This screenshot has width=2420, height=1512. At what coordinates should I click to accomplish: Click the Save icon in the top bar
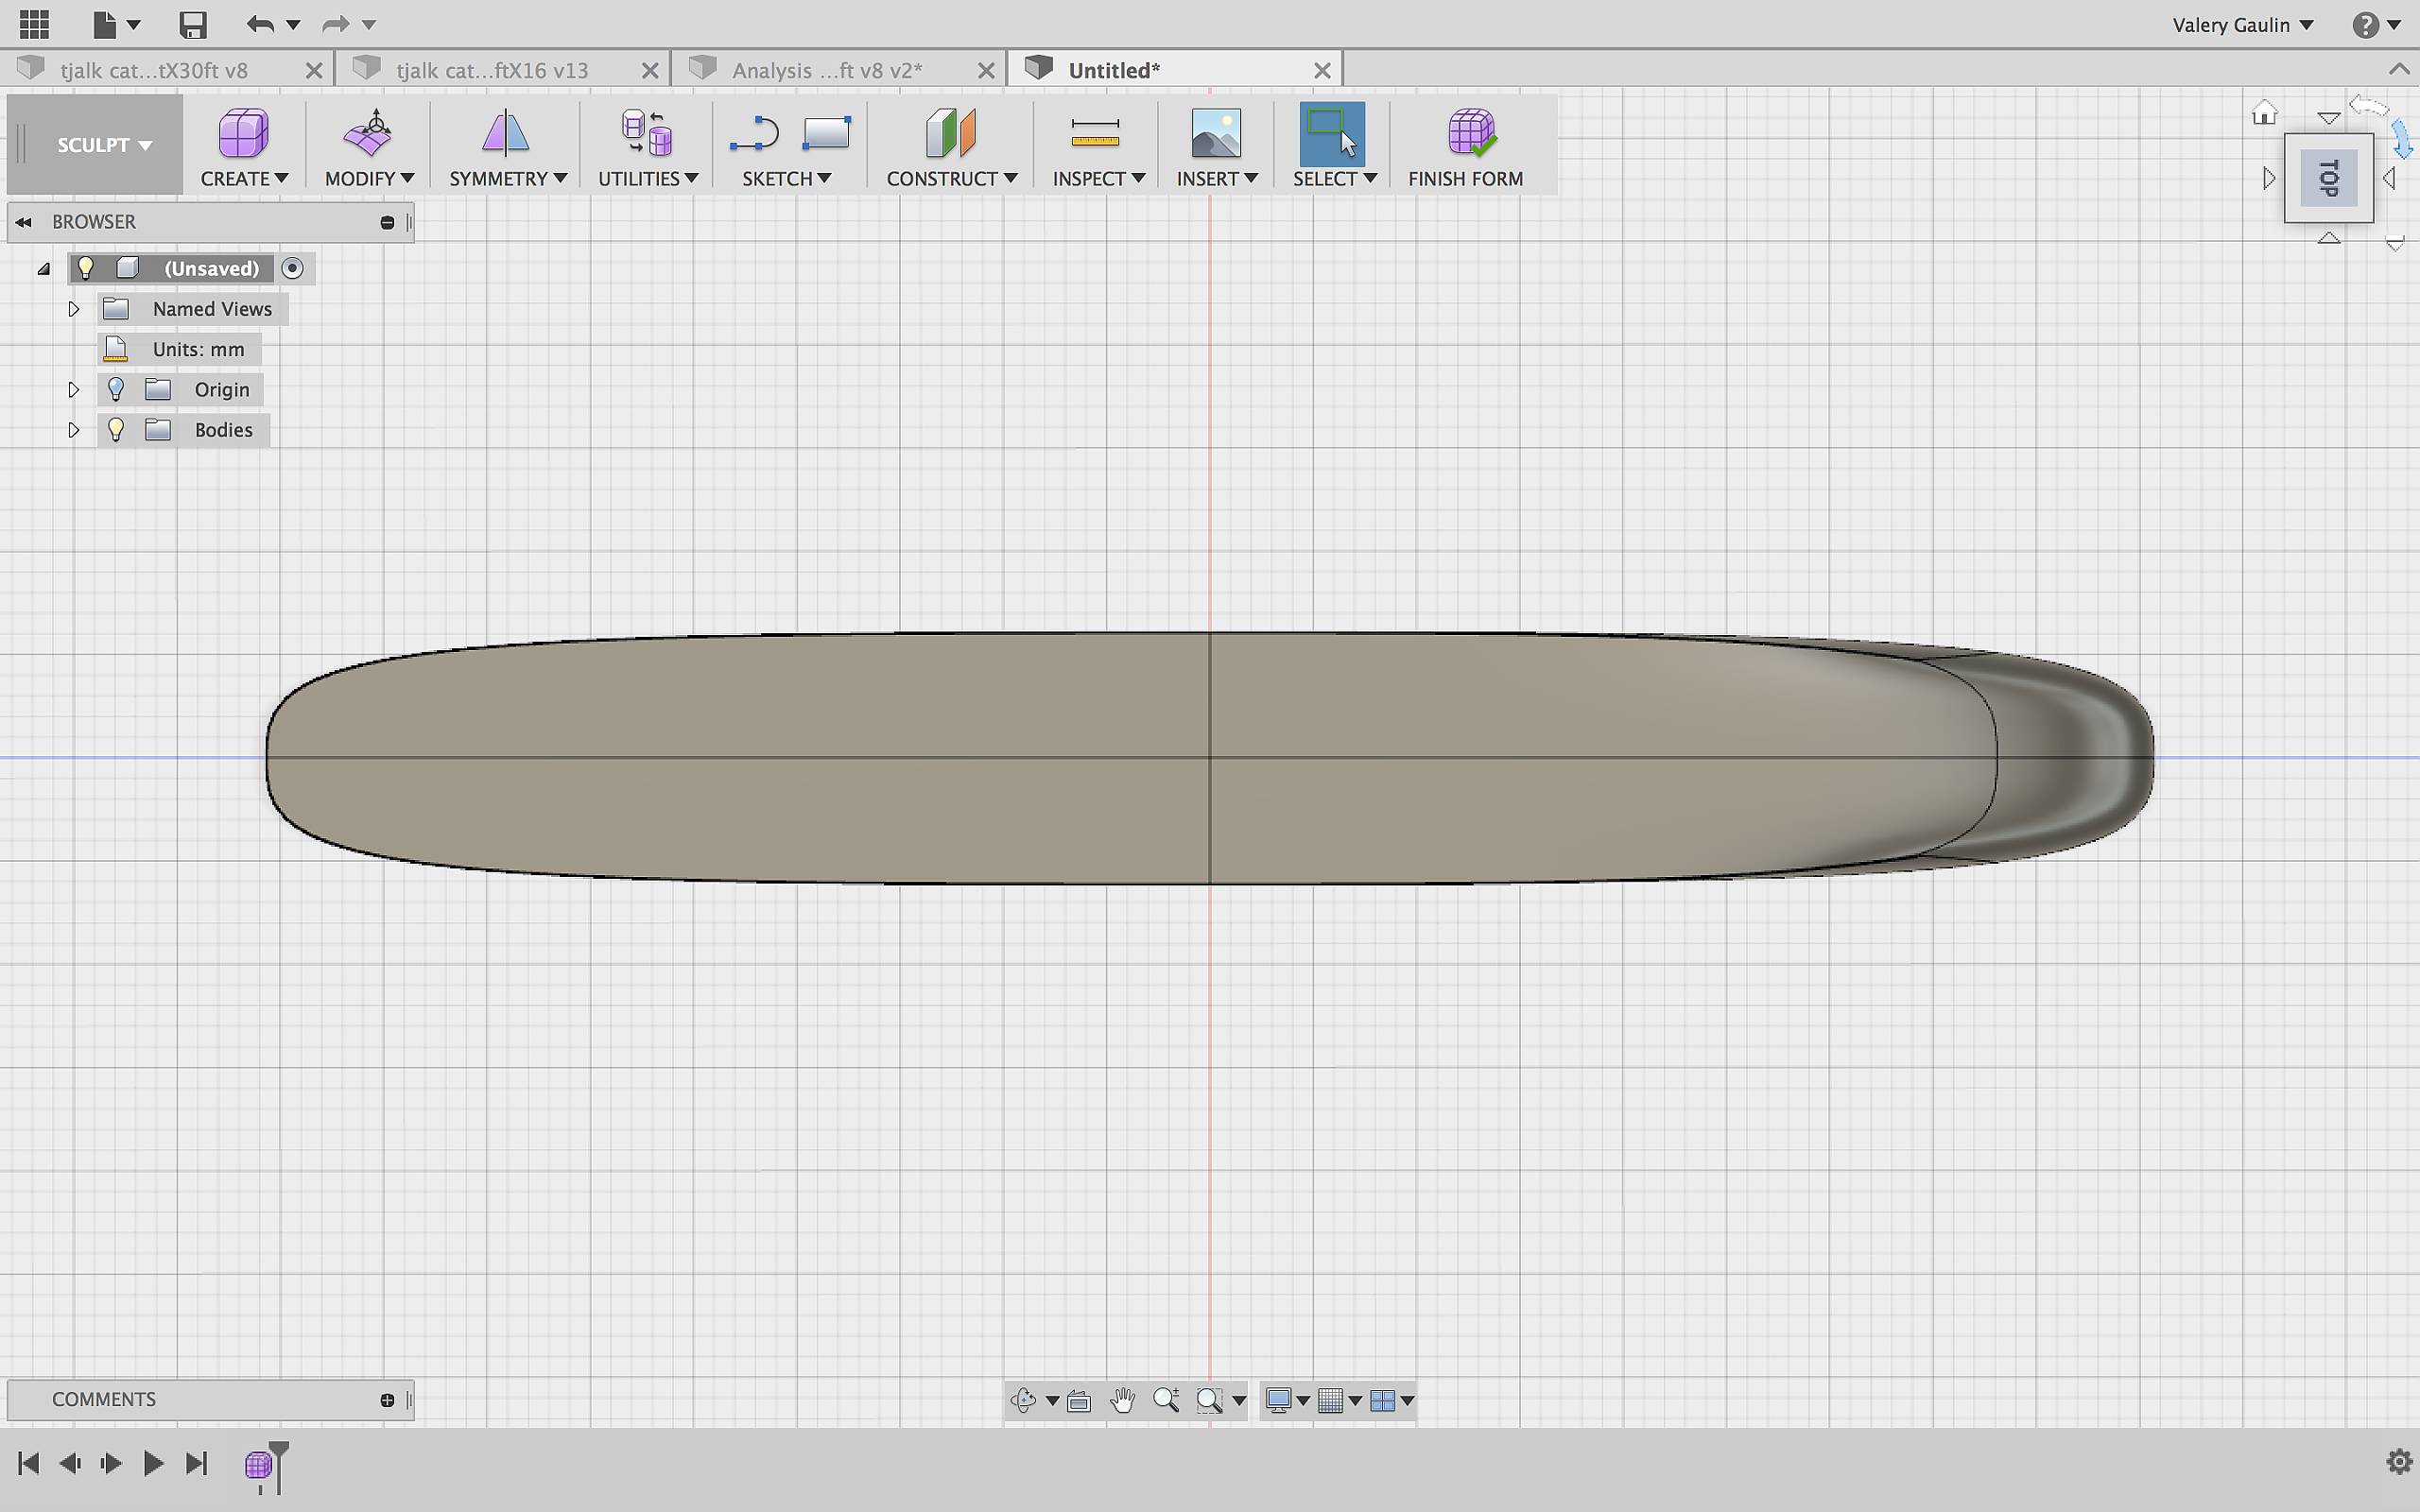click(192, 24)
